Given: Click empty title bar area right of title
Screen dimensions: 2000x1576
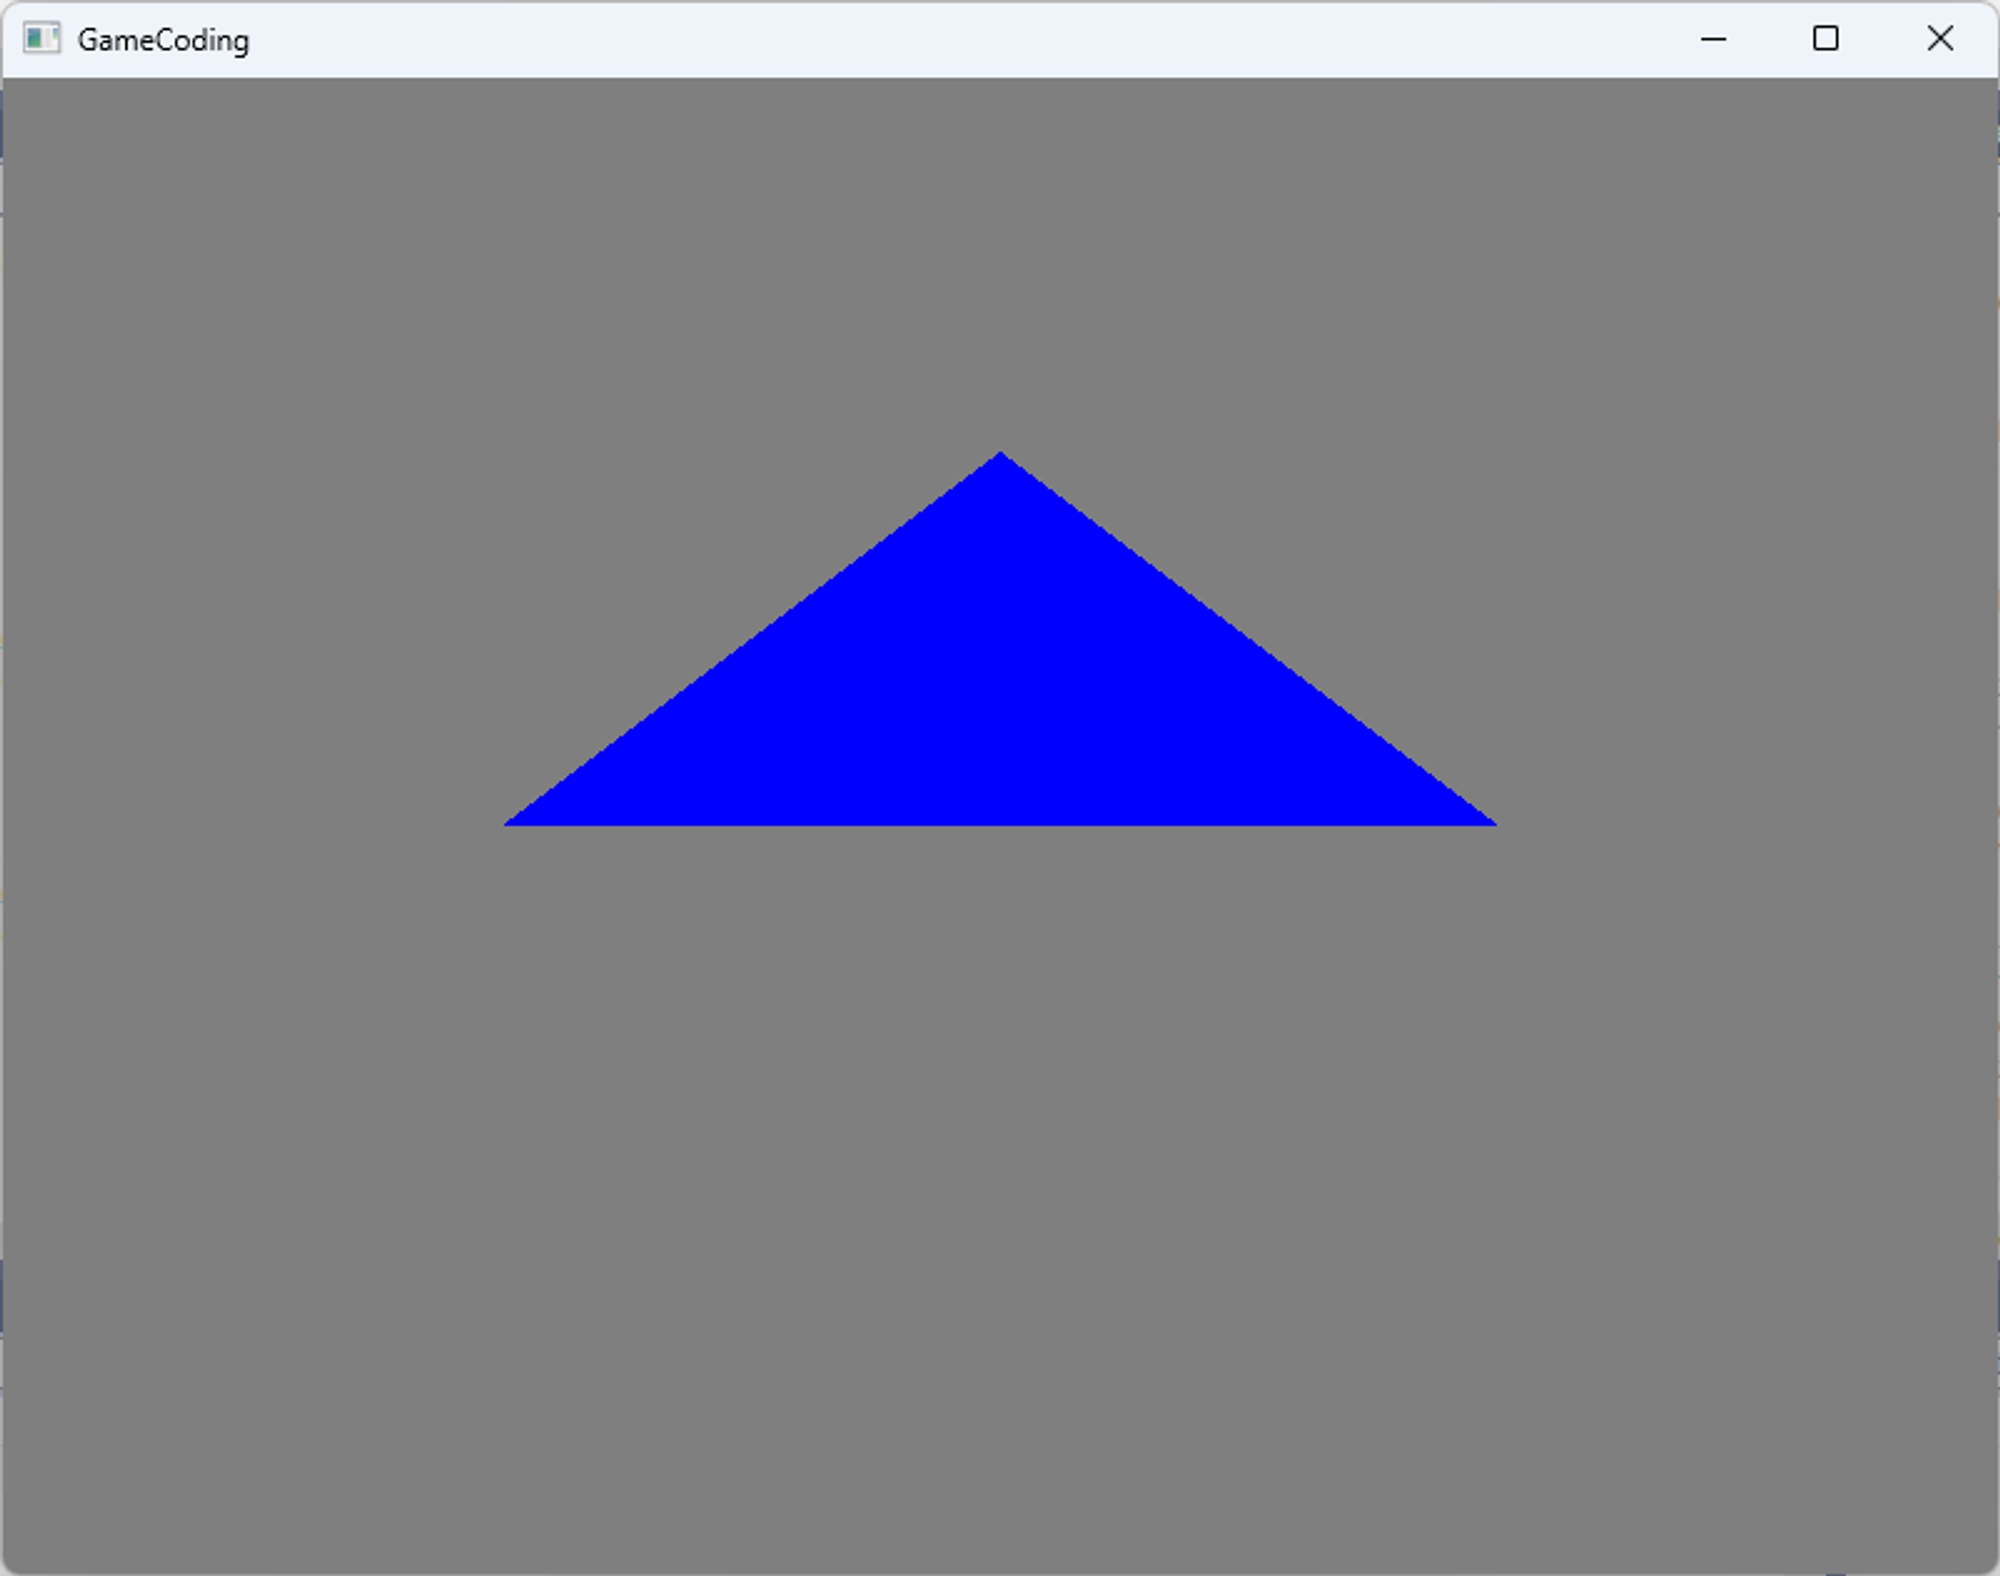Looking at the screenshot, I should click(900, 40).
